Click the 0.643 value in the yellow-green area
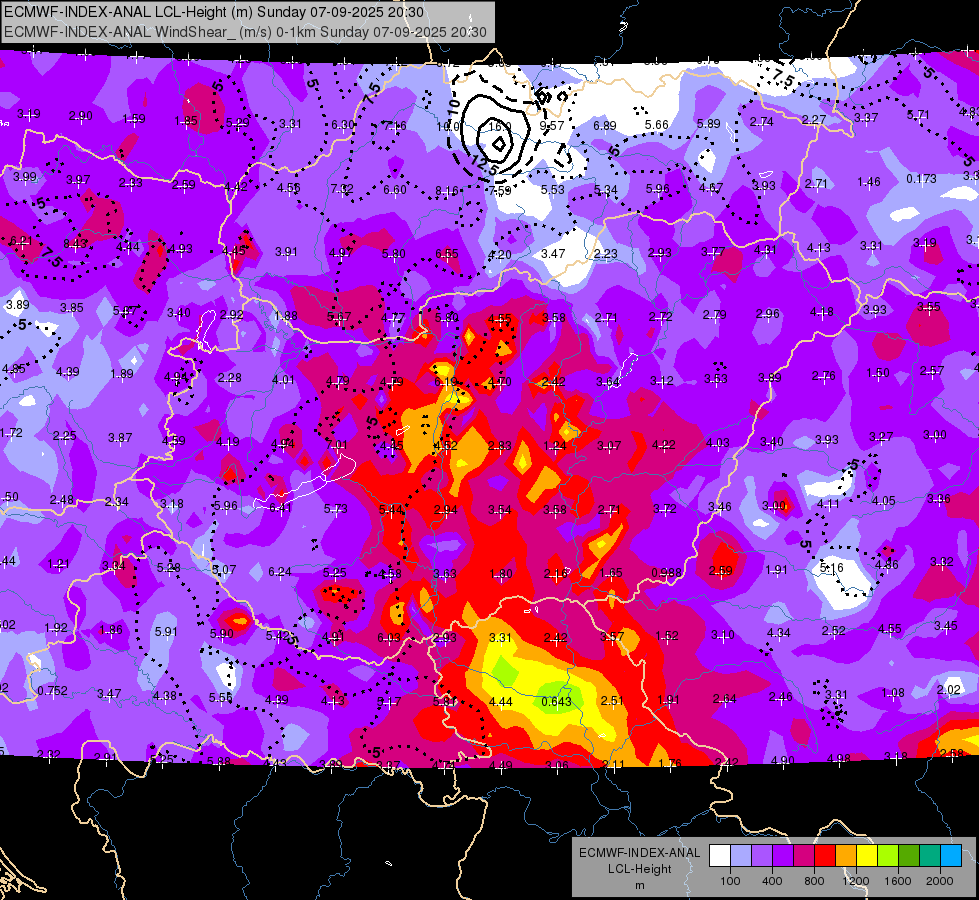 click(556, 701)
